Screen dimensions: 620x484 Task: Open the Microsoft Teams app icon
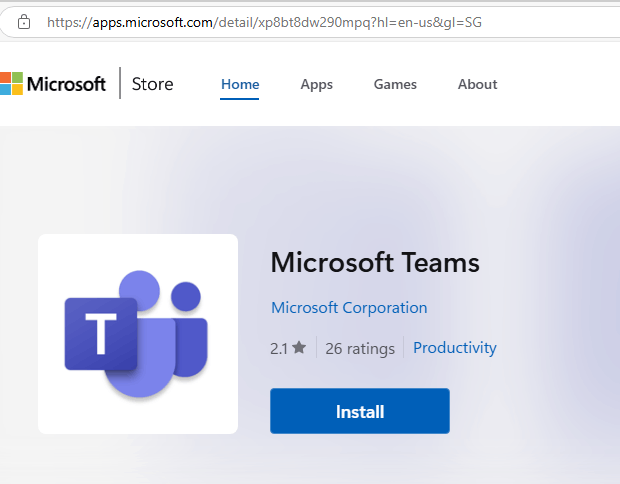138,334
